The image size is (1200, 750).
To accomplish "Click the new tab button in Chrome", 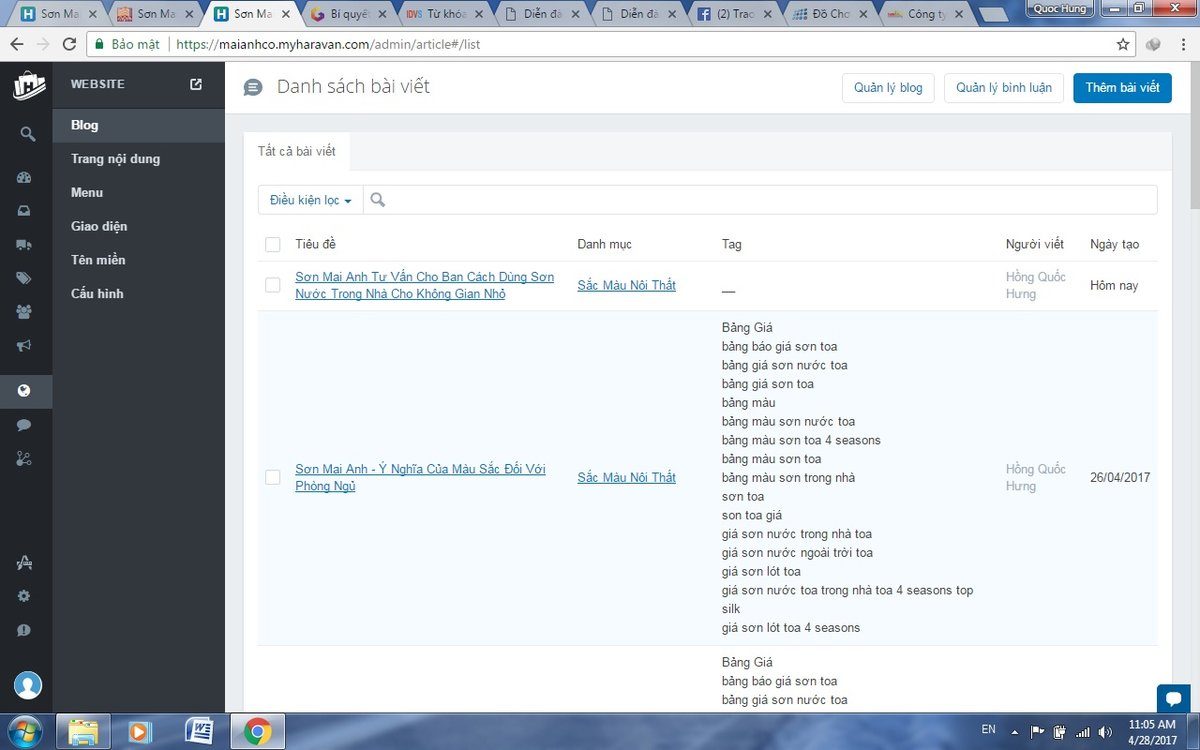I will [x=993, y=15].
